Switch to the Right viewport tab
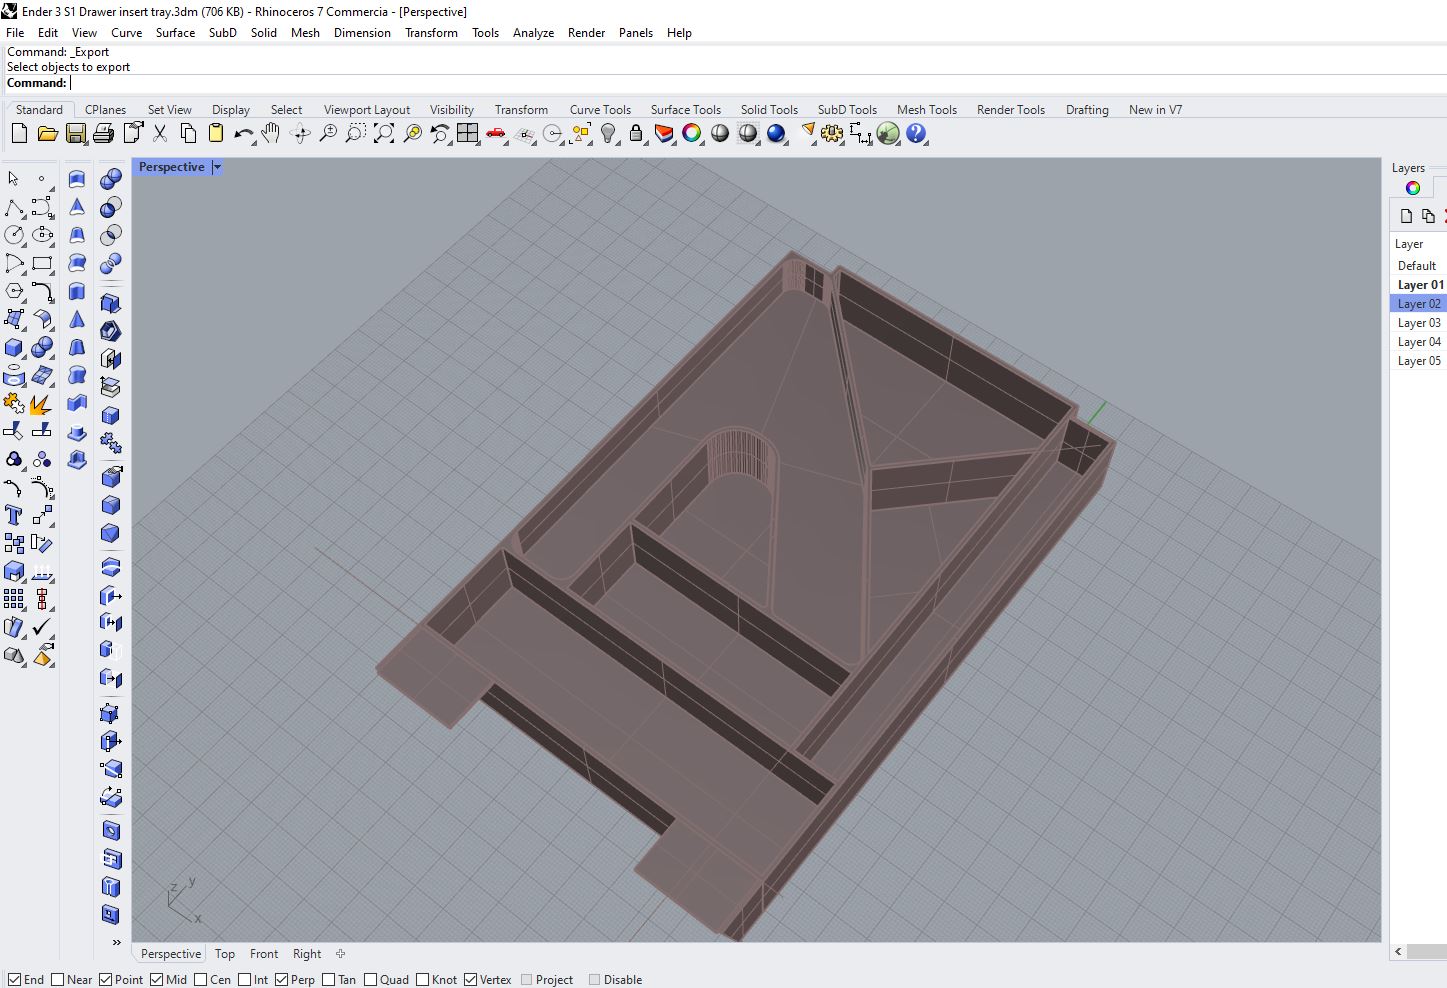This screenshot has height=988, width=1447. (307, 954)
